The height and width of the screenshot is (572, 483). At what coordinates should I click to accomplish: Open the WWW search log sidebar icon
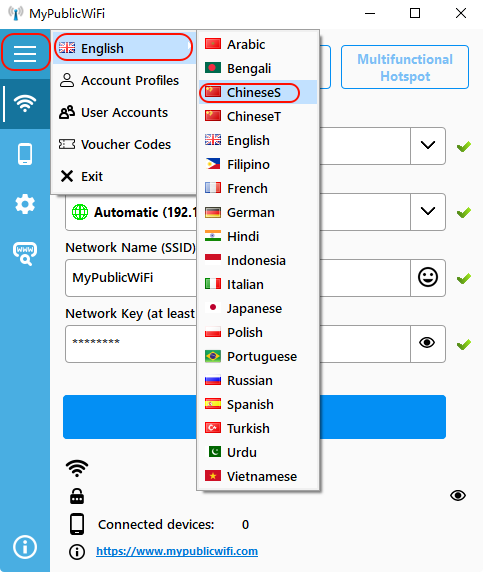coord(25,254)
